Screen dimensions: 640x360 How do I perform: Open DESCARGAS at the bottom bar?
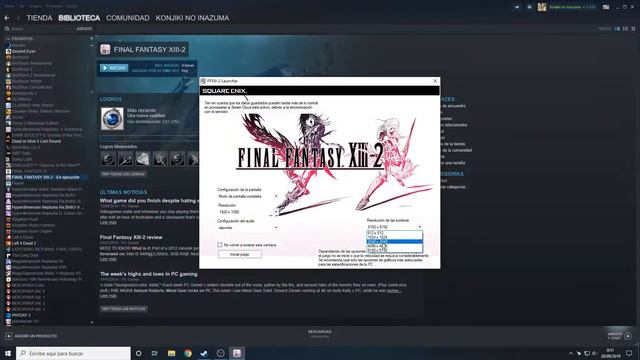click(x=320, y=332)
